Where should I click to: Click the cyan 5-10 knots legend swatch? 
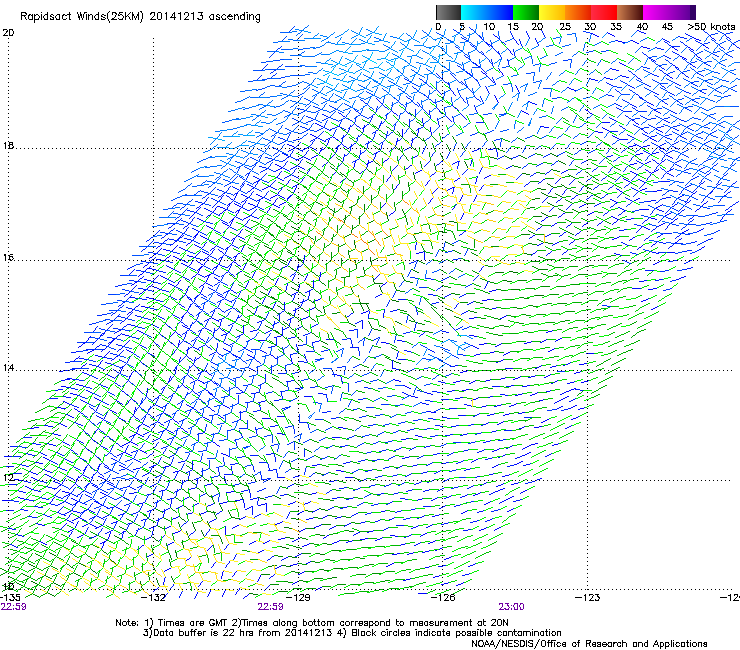474,12
